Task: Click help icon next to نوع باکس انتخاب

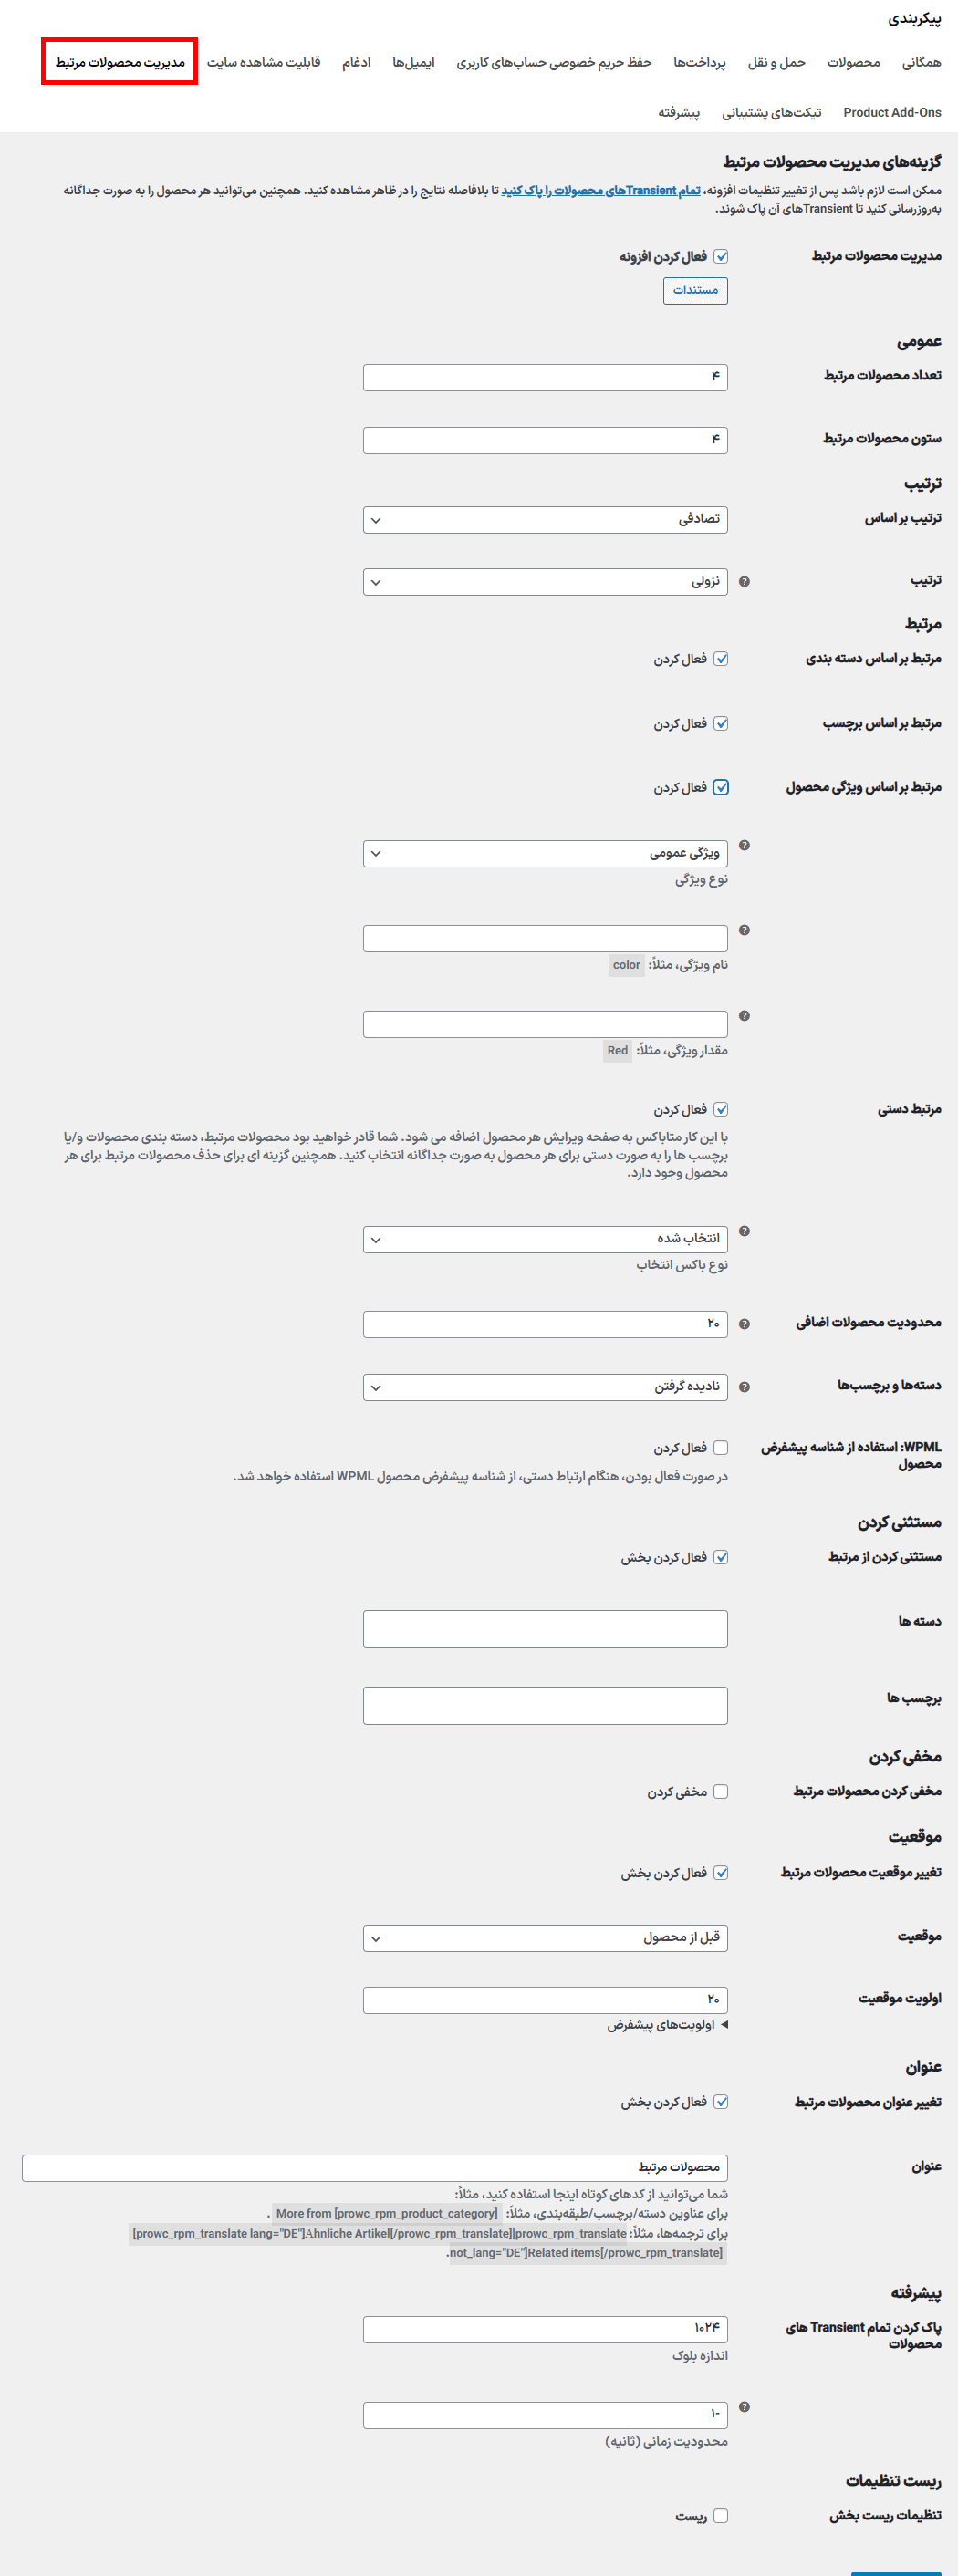Action: [744, 1232]
